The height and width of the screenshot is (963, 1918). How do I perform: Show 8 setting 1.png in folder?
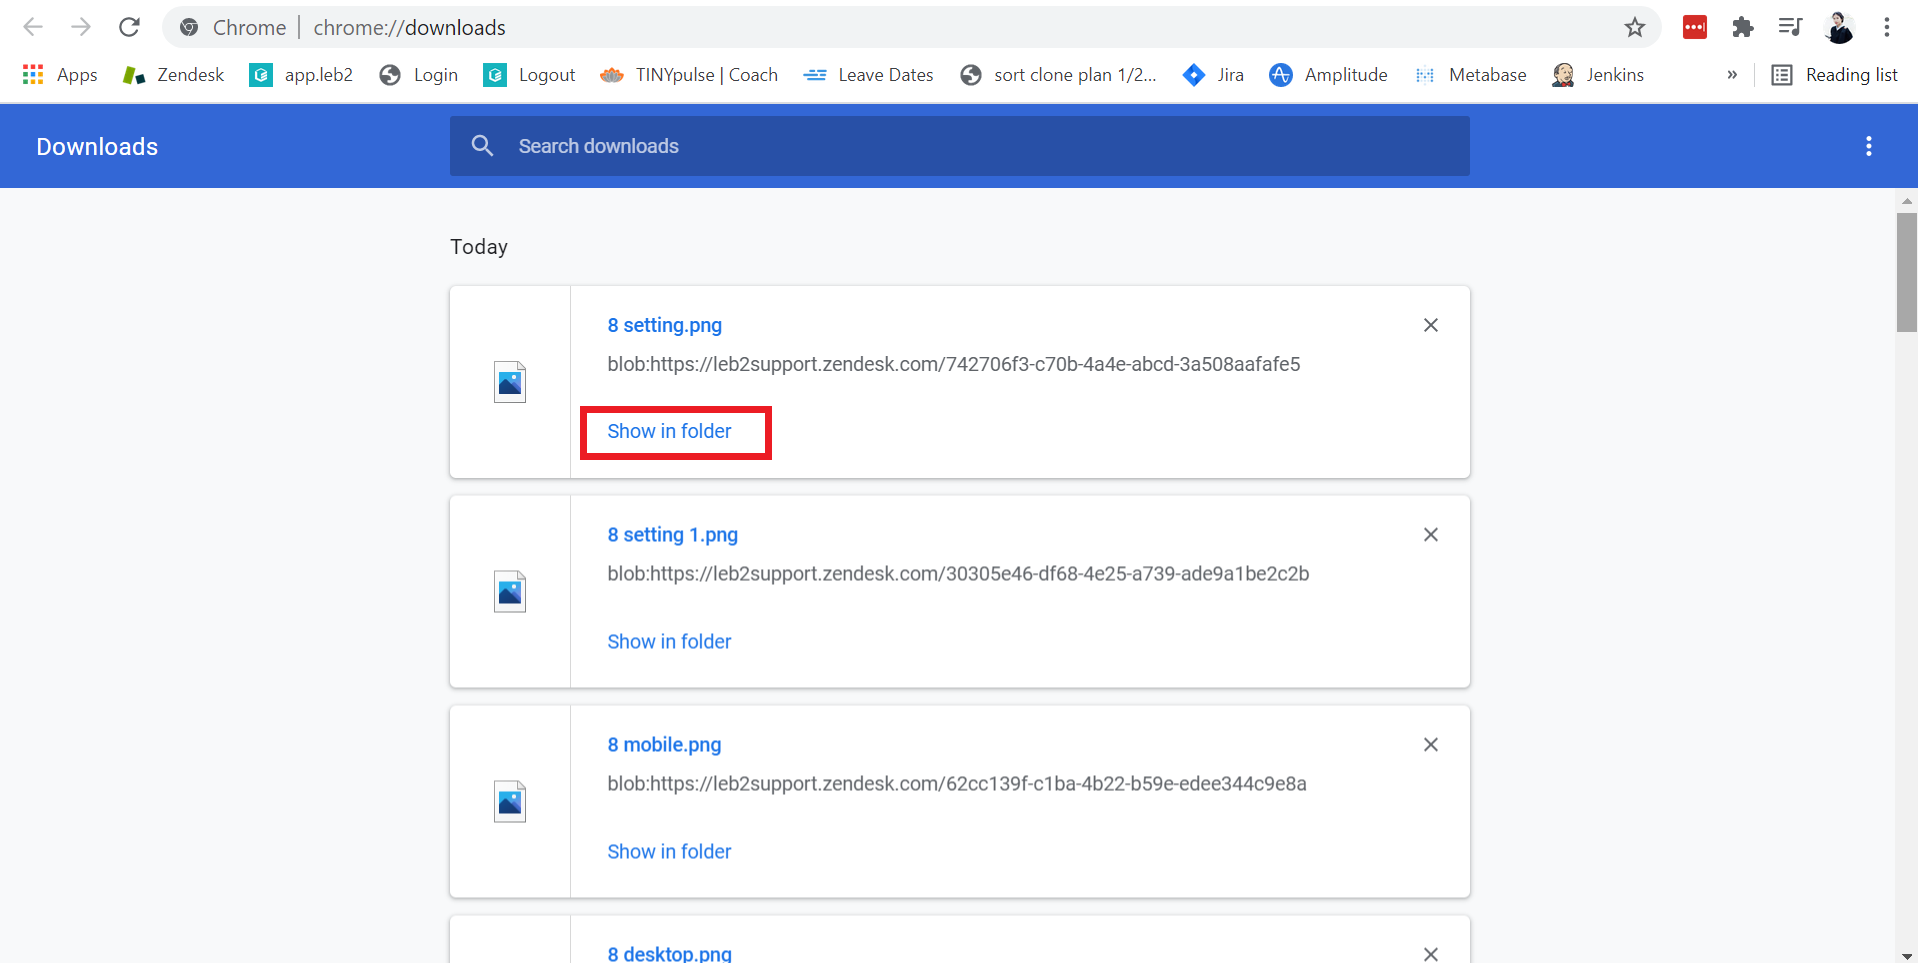669,641
